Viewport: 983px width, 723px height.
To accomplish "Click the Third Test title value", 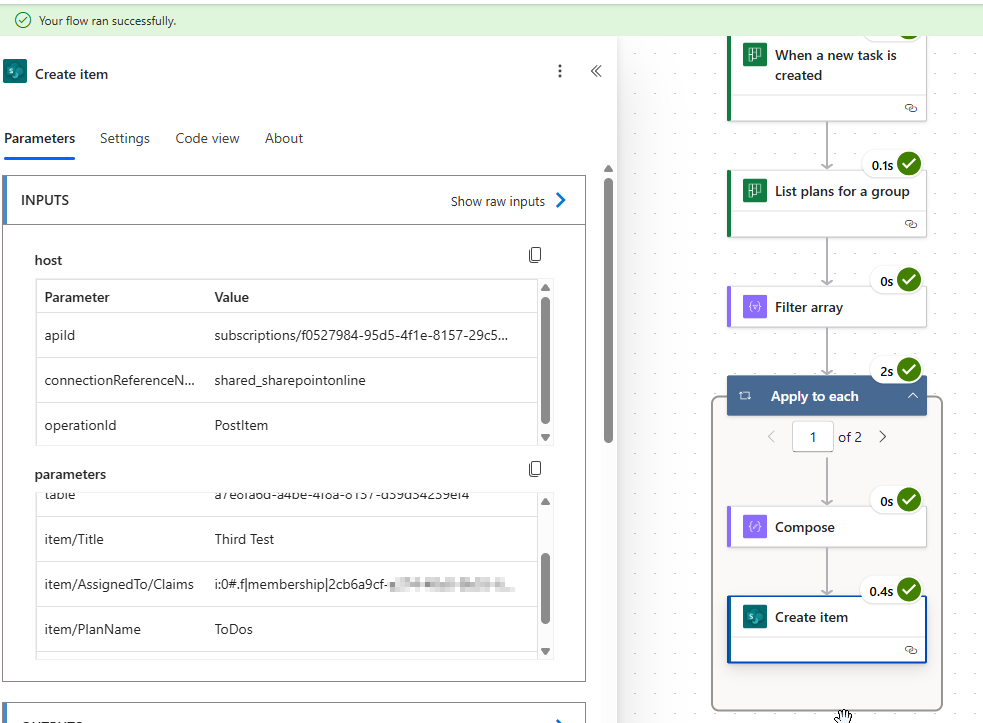I will point(244,539).
